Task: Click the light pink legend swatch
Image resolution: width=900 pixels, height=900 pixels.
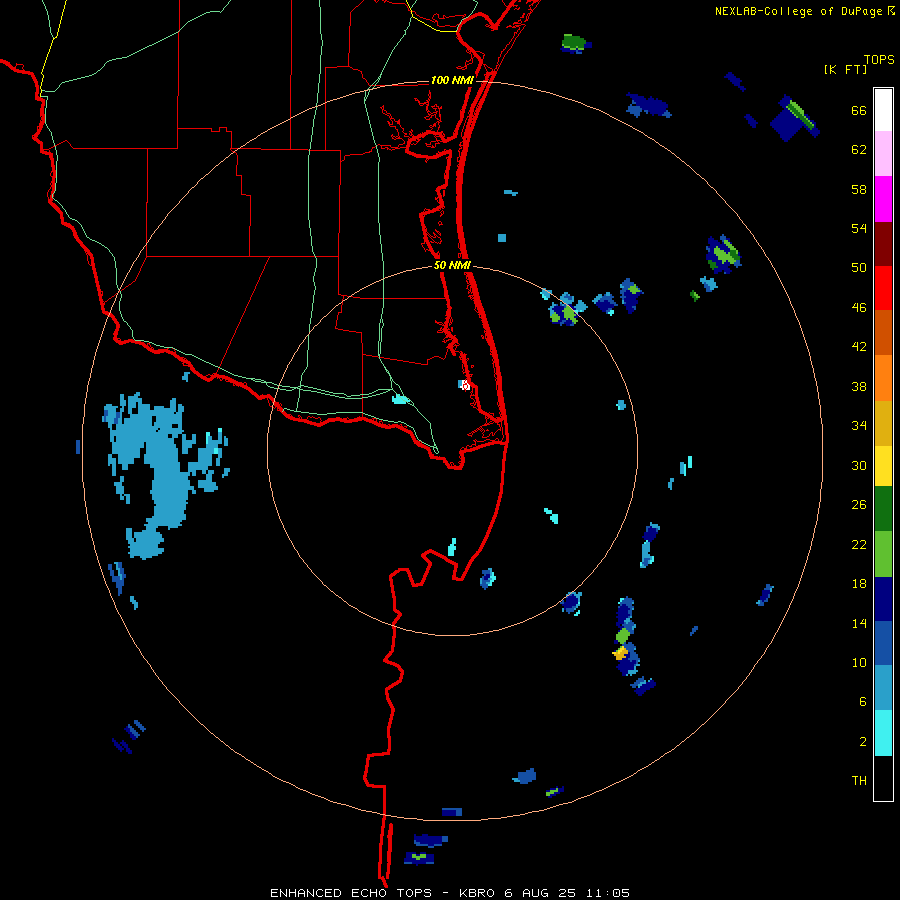Action: 883,154
